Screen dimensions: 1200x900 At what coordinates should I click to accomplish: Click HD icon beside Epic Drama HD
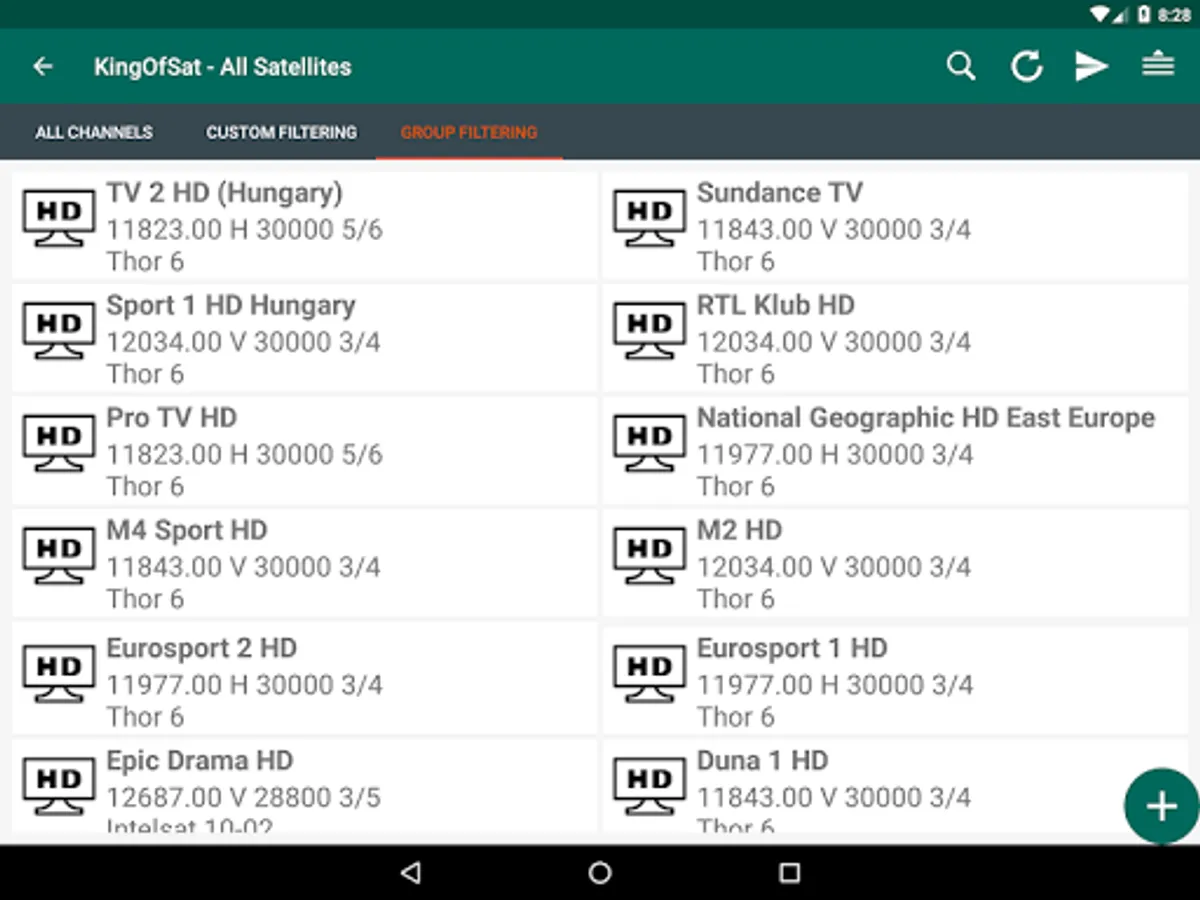point(59,787)
